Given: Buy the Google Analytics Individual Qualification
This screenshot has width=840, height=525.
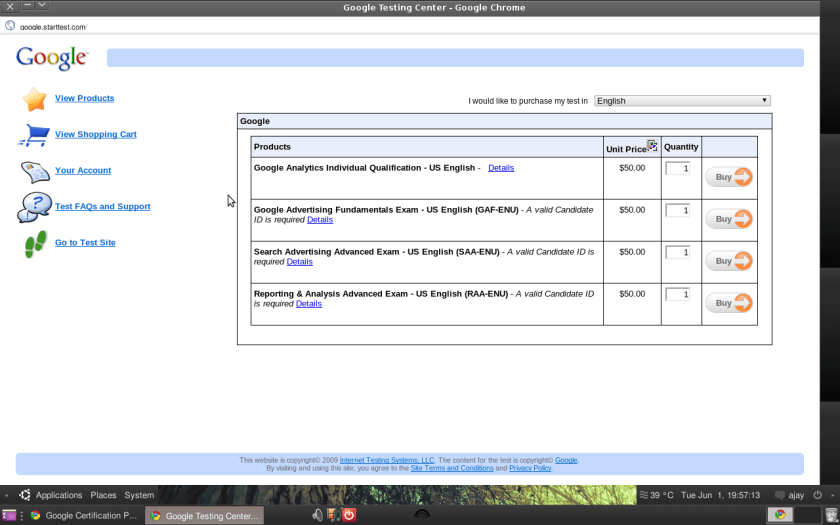Looking at the screenshot, I should point(729,177).
